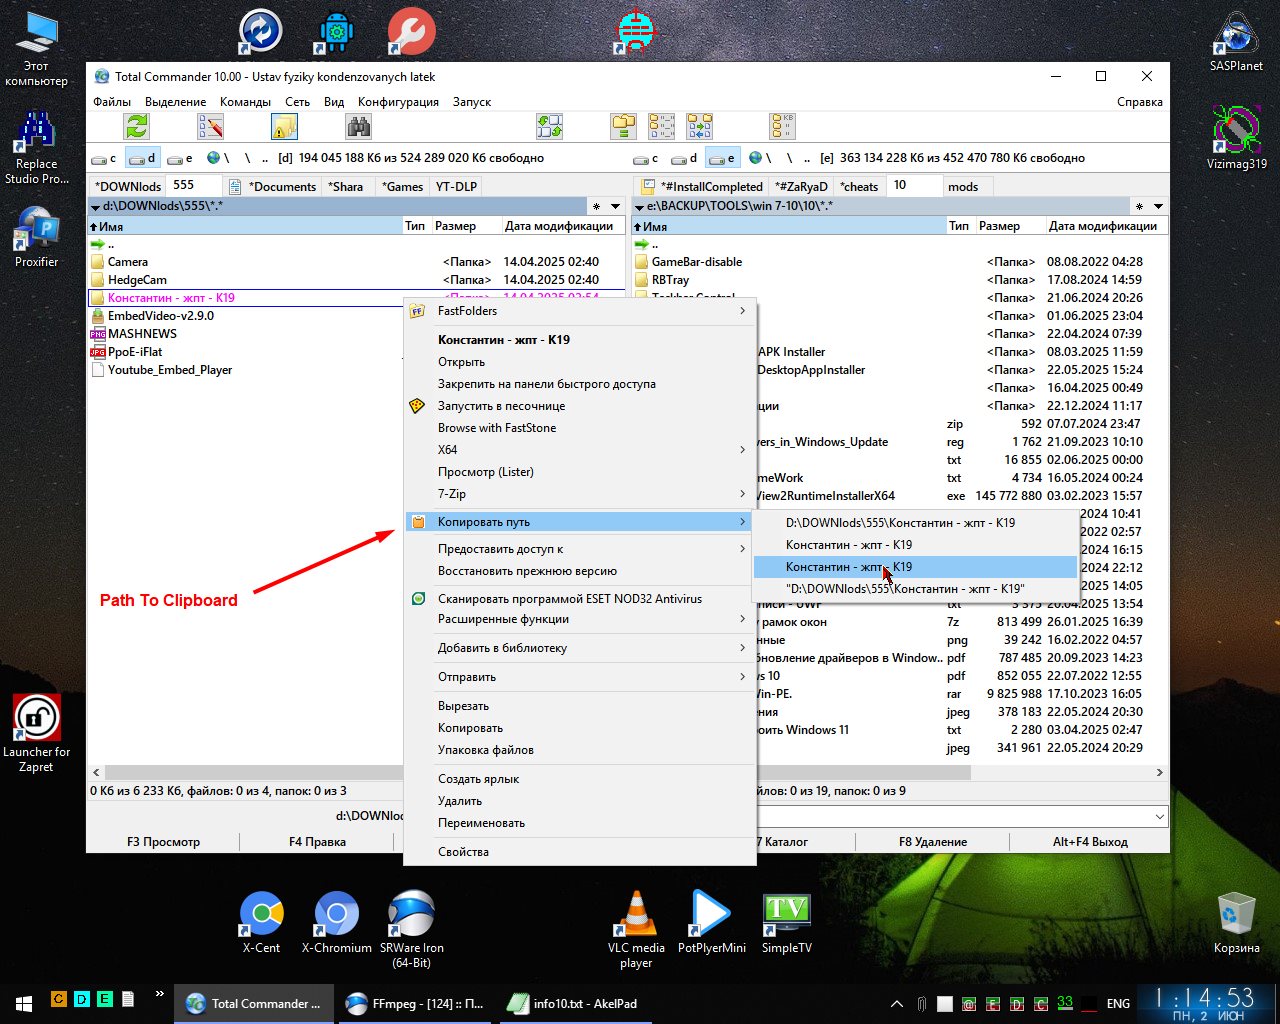
Task: Switch to AkelPad info10.txt in taskbar
Action: pos(574,1003)
